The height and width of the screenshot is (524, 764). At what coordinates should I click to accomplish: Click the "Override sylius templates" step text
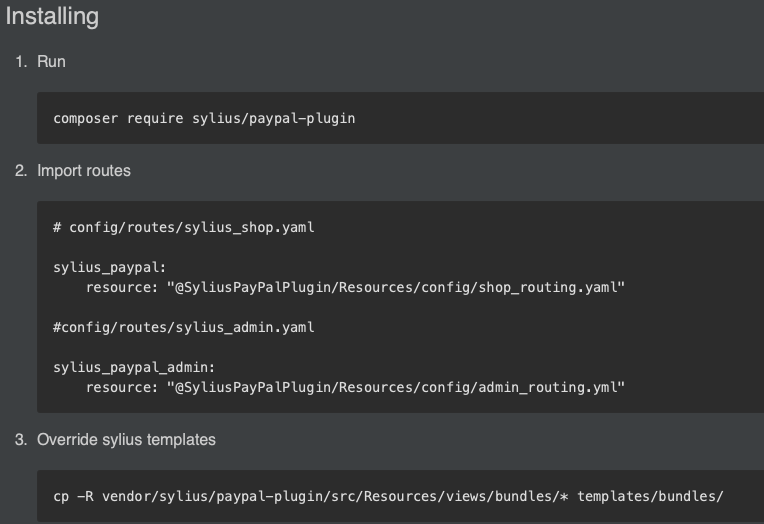(126, 440)
